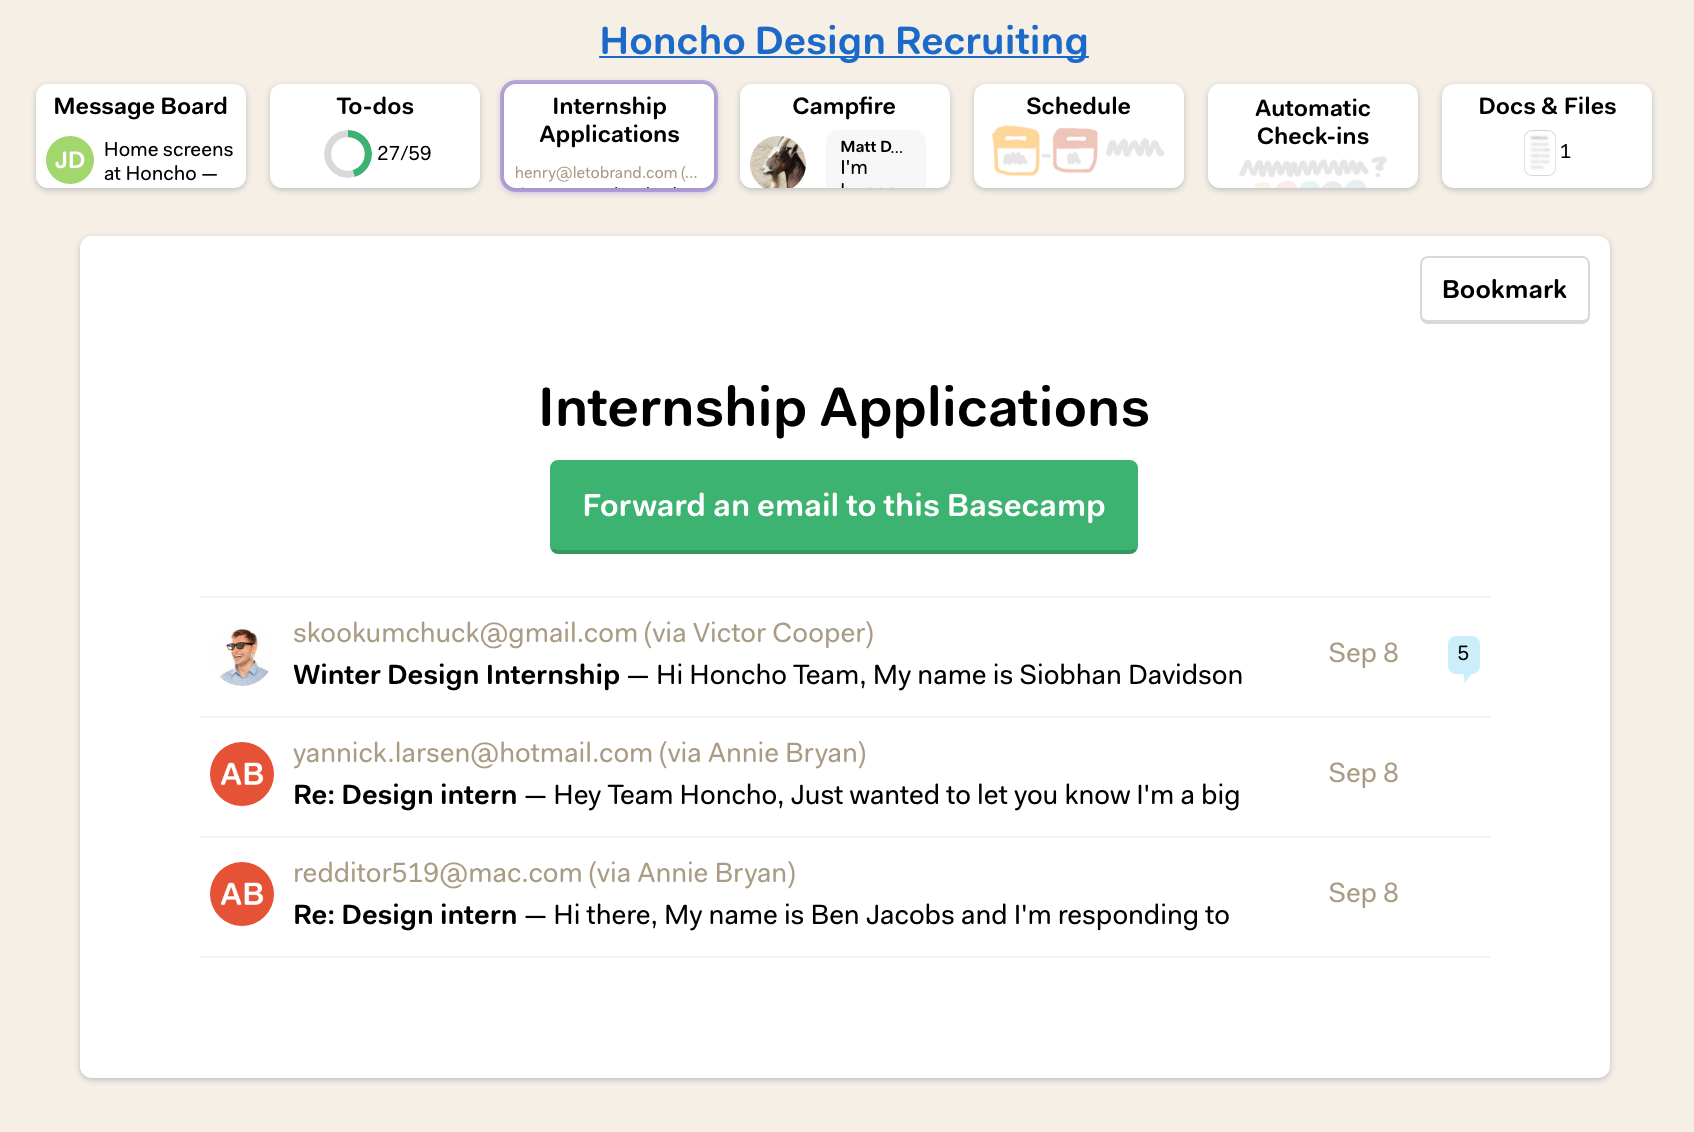The image size is (1694, 1132).
Task: Click the red calendar icon in Schedule
Action: pos(1075,150)
